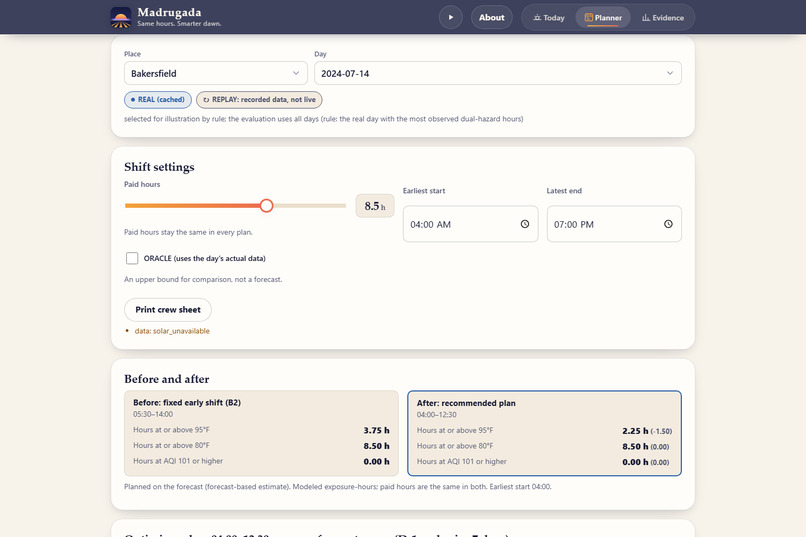The height and width of the screenshot is (537, 806).
Task: Click the Latest end time field
Action: coord(614,224)
